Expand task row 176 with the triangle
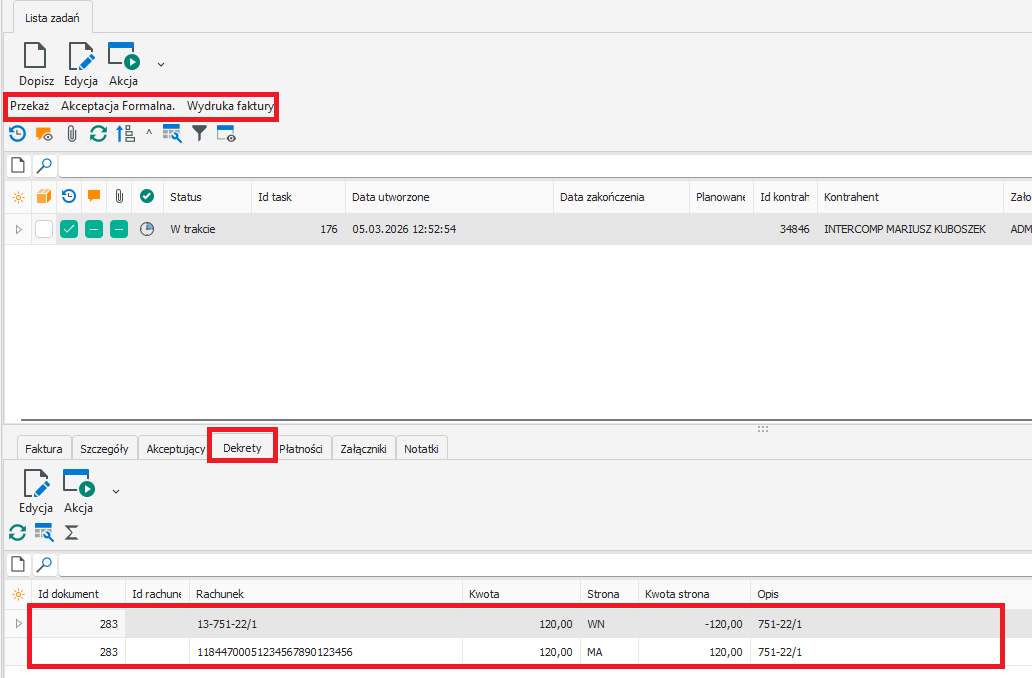The image size is (1032, 678). (18, 229)
